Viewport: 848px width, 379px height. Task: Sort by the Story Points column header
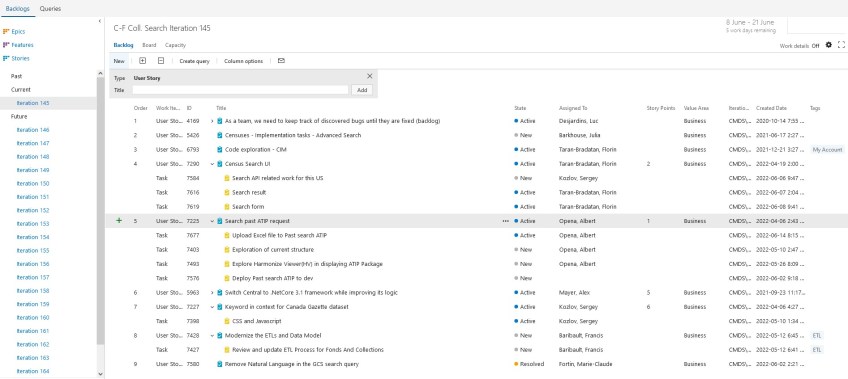(660, 108)
